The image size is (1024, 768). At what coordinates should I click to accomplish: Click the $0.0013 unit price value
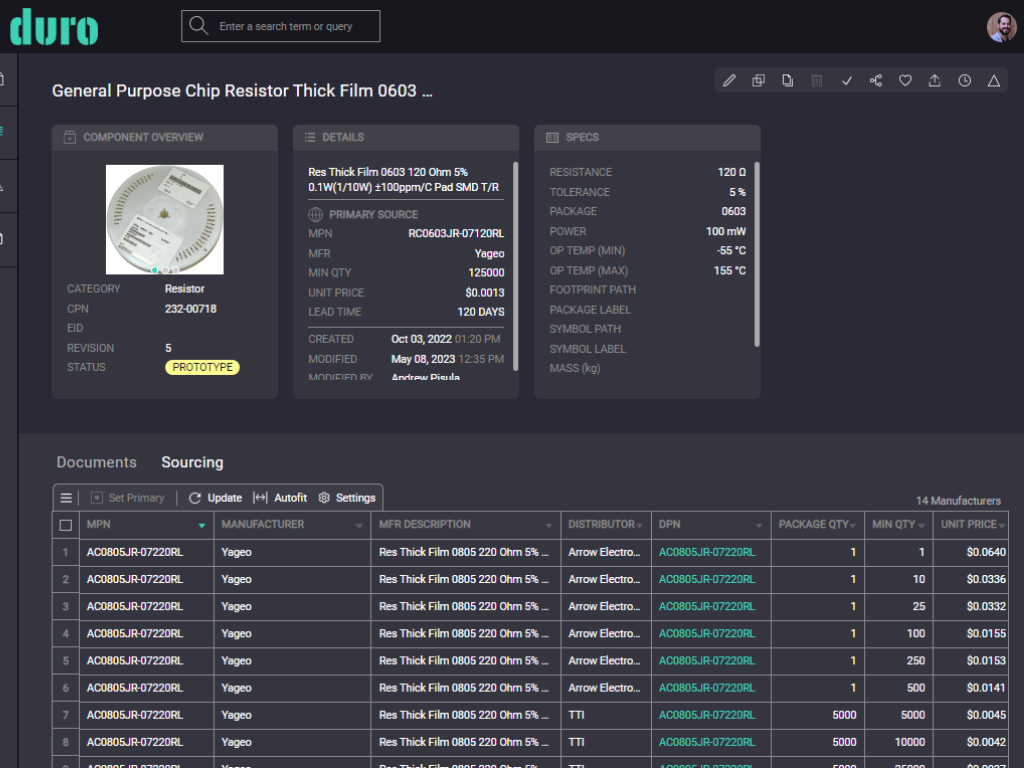tap(485, 293)
